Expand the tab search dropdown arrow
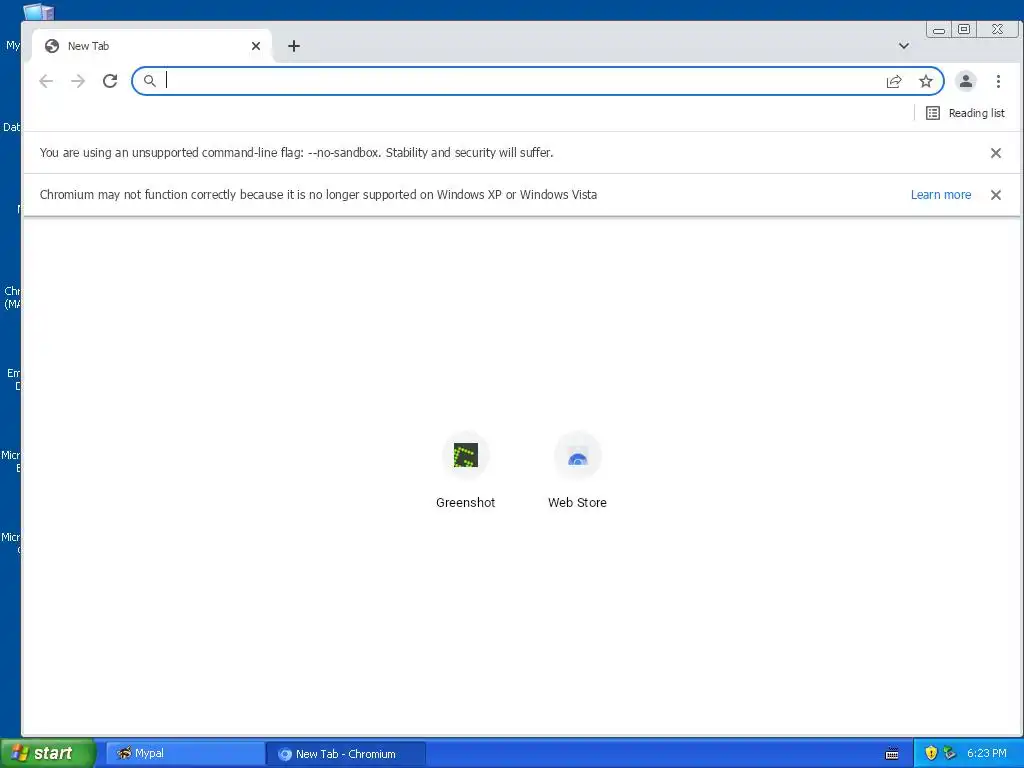The image size is (1024, 768). [x=904, y=46]
